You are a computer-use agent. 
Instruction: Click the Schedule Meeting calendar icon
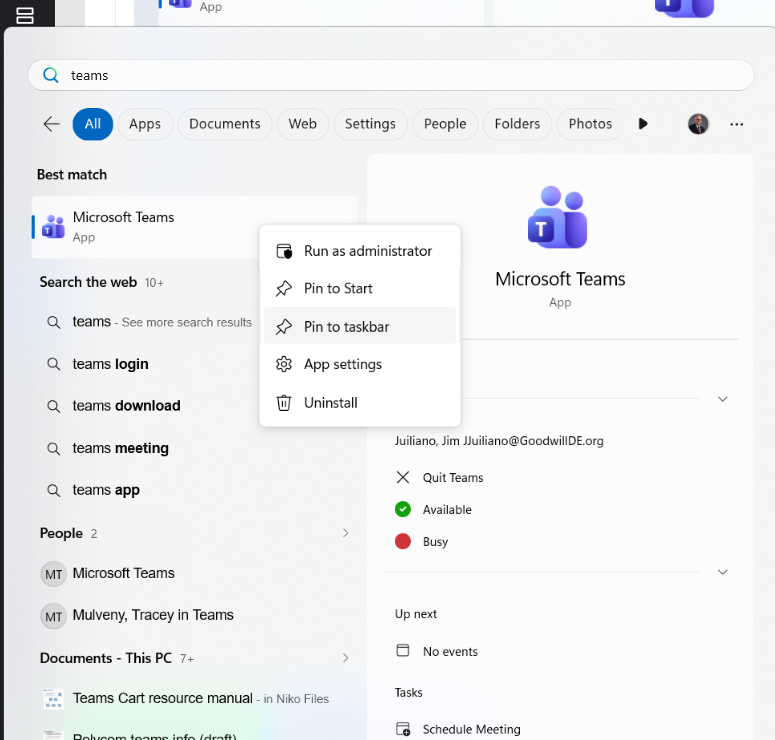[x=403, y=729]
